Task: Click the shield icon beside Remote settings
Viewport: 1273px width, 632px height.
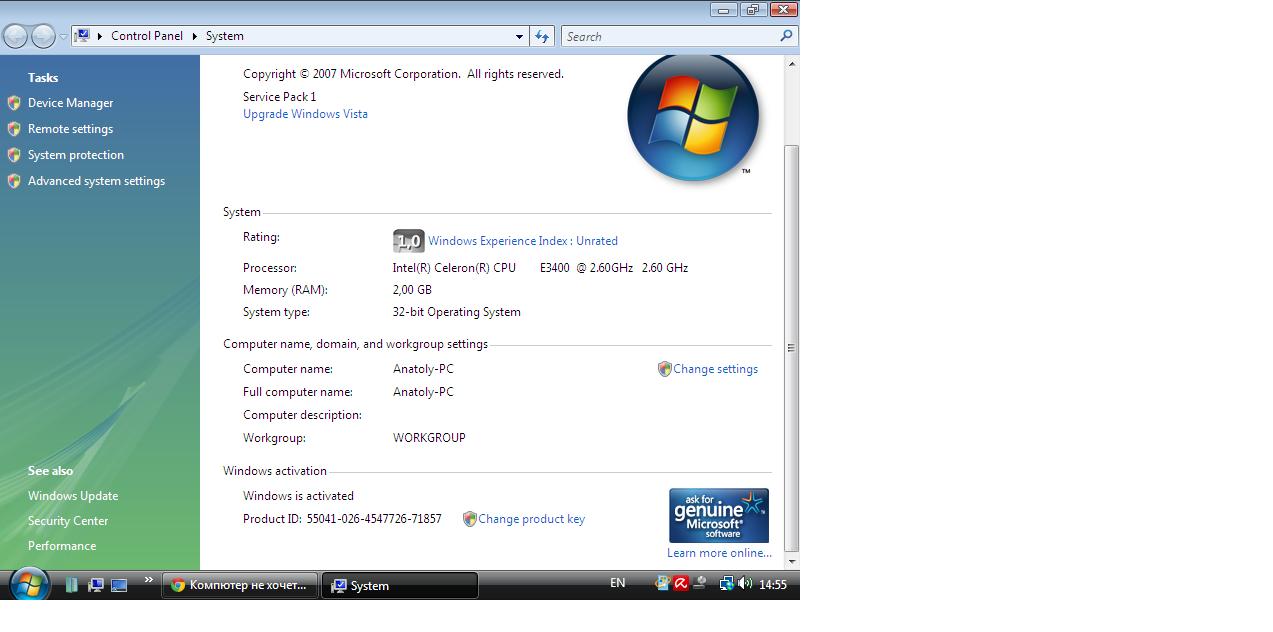Action: [14, 129]
